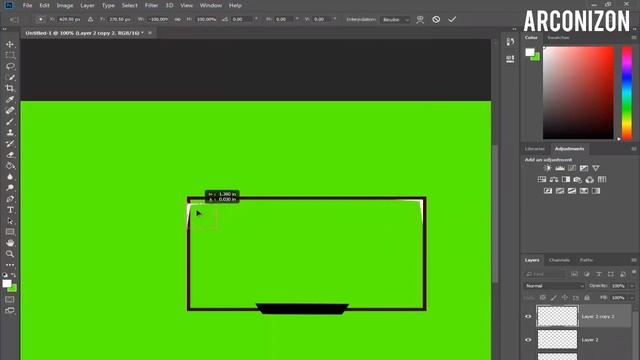Select the Paint Bucket tool

tap(10, 166)
